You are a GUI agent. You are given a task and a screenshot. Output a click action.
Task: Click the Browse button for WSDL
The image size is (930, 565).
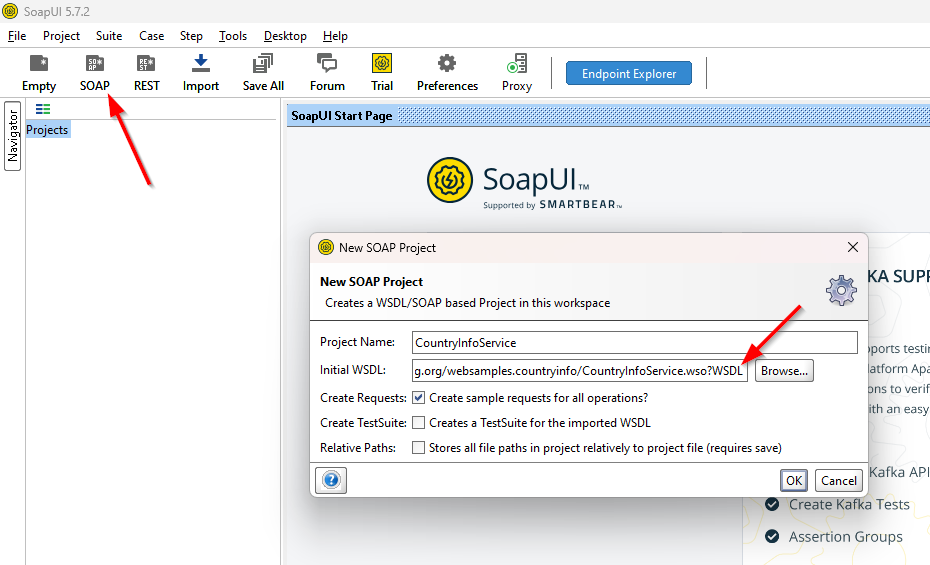(784, 371)
